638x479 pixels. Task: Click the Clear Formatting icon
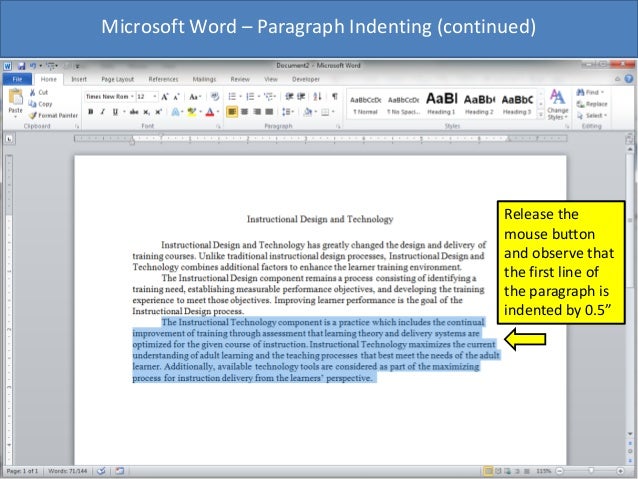[x=215, y=96]
